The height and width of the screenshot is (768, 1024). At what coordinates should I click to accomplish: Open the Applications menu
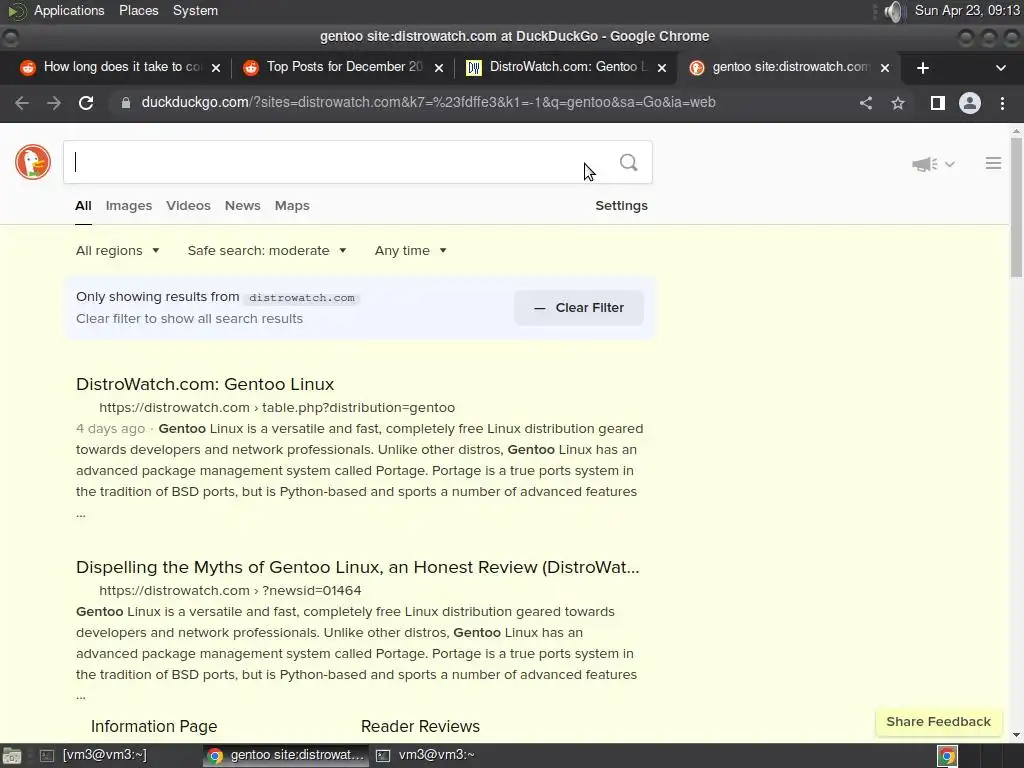(69, 10)
